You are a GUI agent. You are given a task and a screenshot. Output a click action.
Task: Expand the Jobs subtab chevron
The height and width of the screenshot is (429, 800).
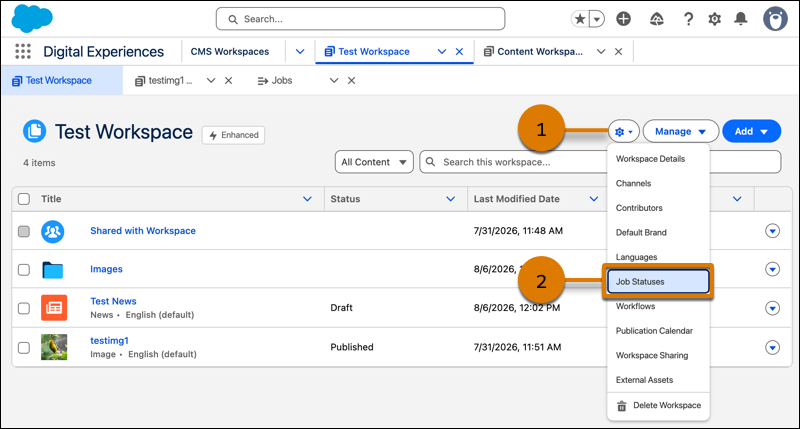(334, 81)
